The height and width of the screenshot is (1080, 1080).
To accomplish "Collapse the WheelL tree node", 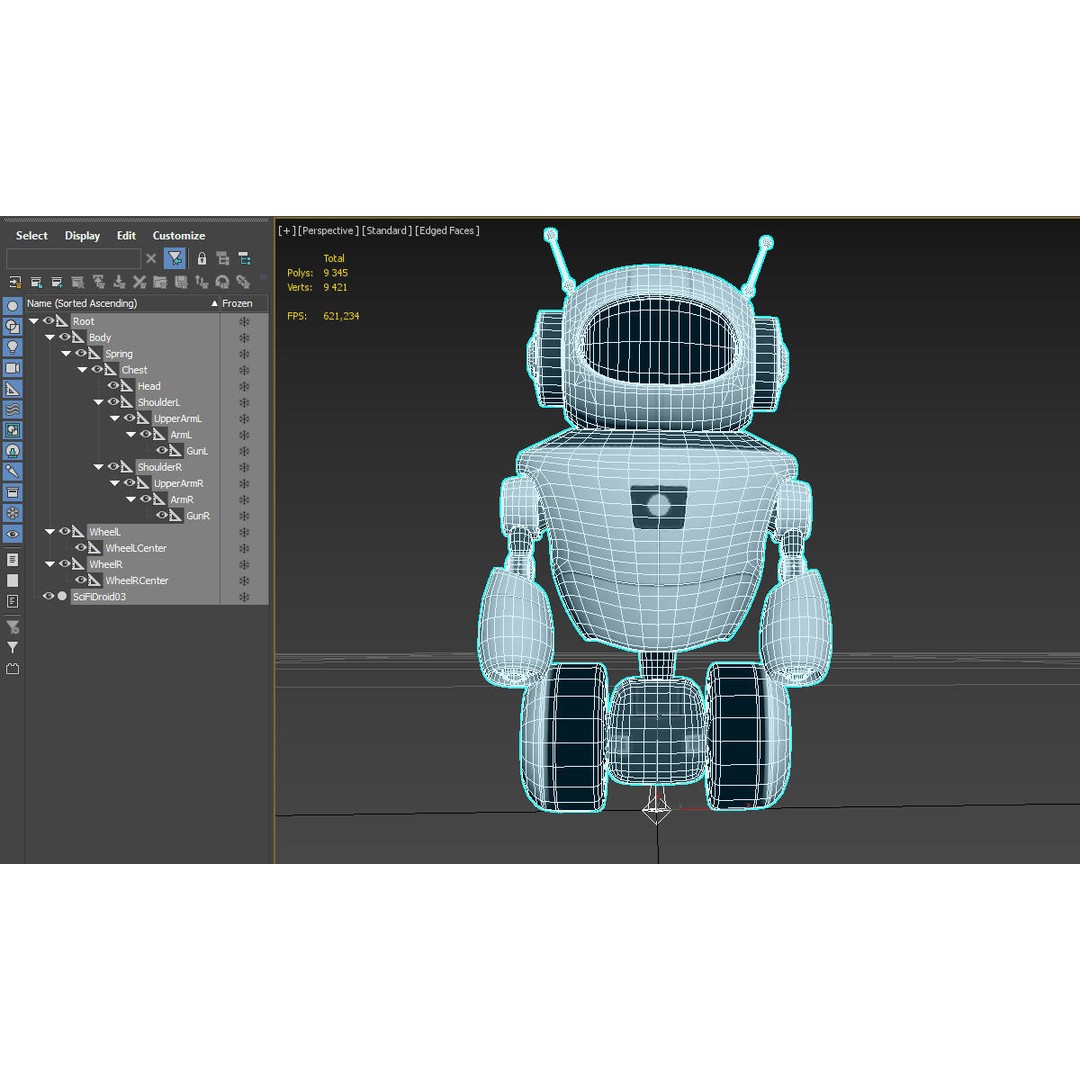I will point(50,532).
